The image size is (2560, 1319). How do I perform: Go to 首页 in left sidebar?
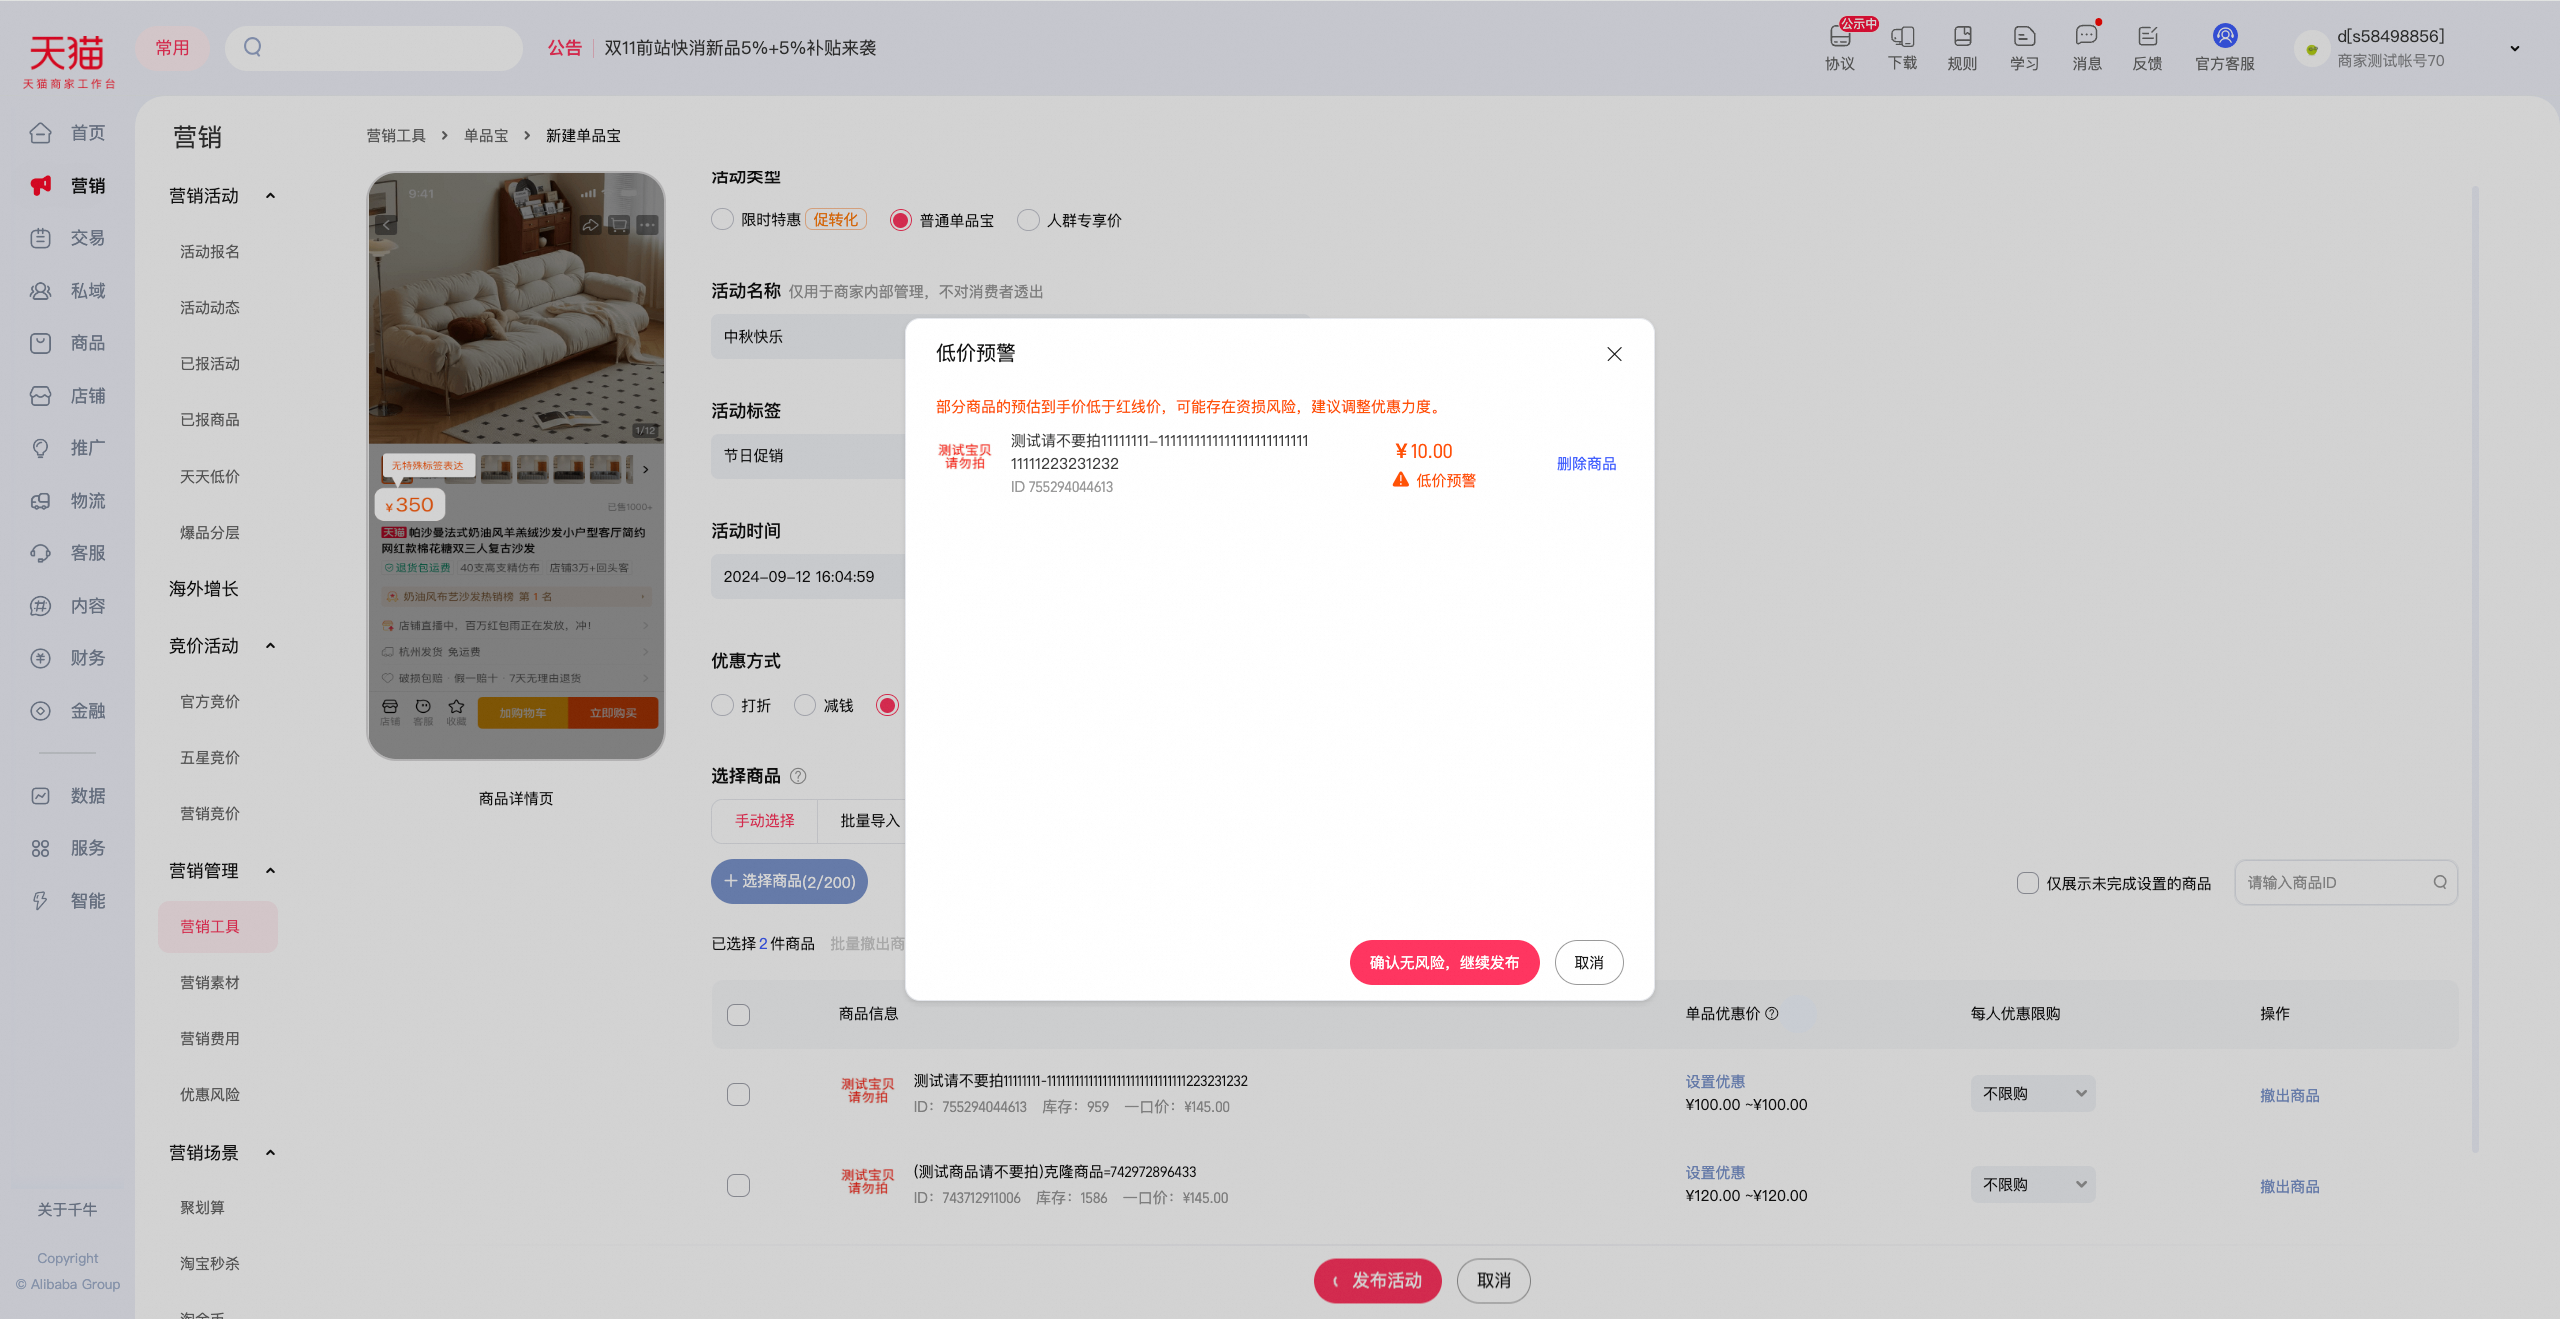point(68,133)
